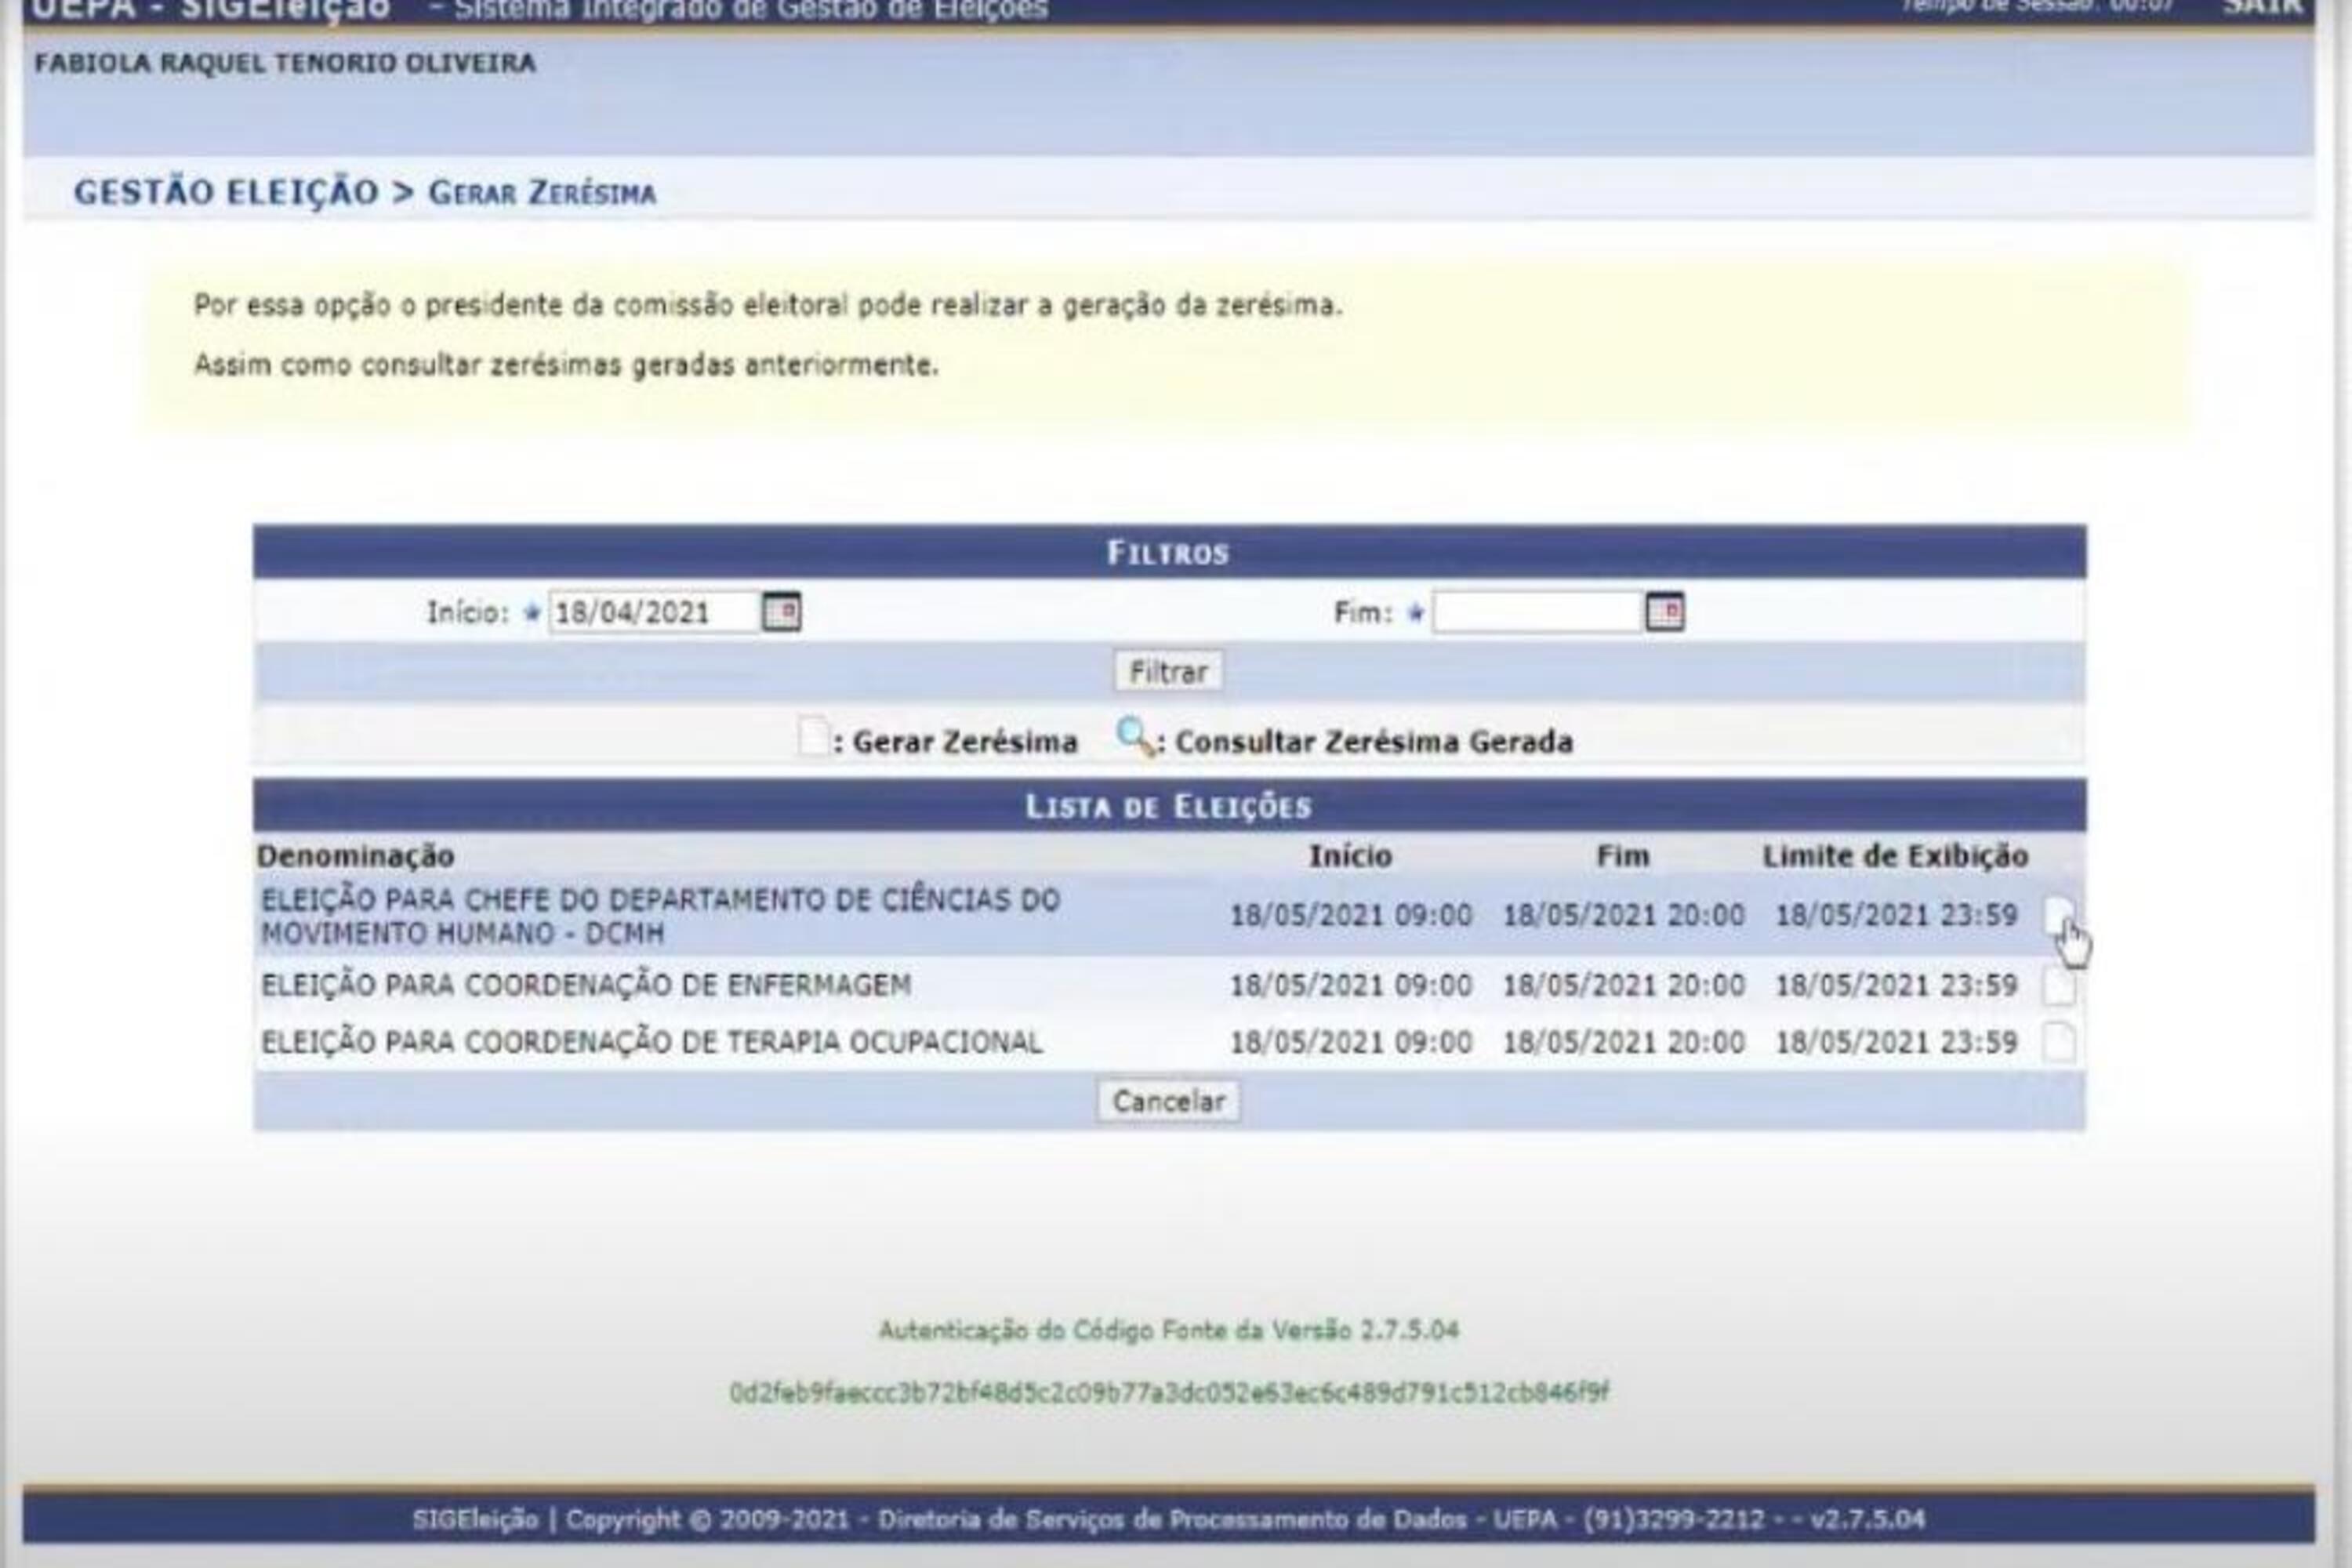Select the Coordenação de Enfermagem election name

[x=586, y=986]
